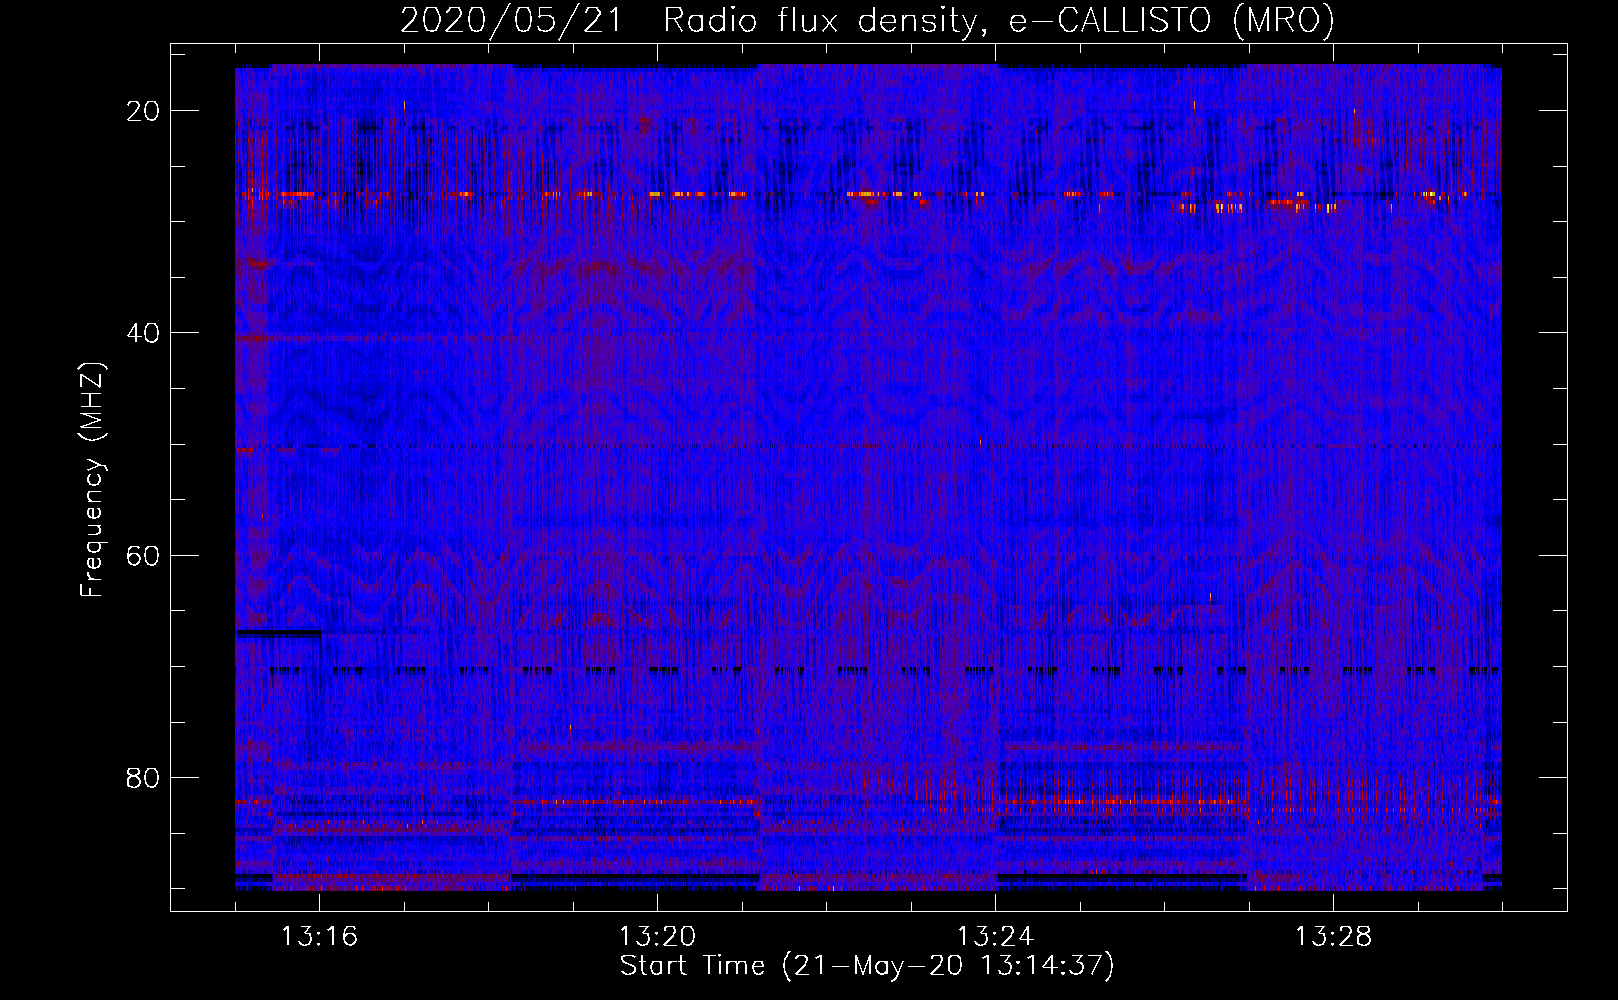
Task: Click the '20' frequency tick label
Action: [x=144, y=111]
